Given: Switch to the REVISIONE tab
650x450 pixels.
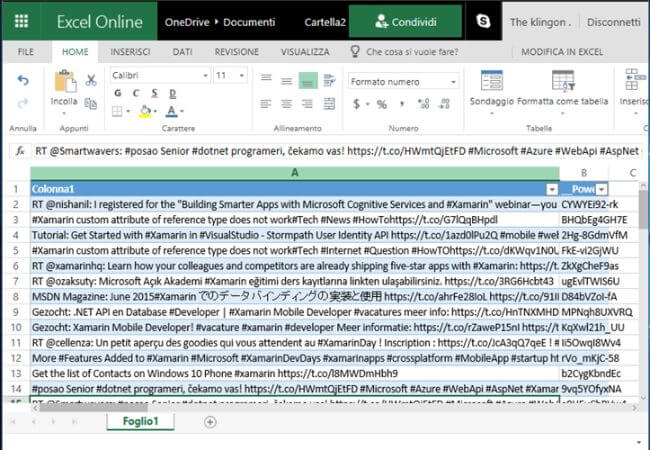Looking at the screenshot, I should click(x=237, y=52).
